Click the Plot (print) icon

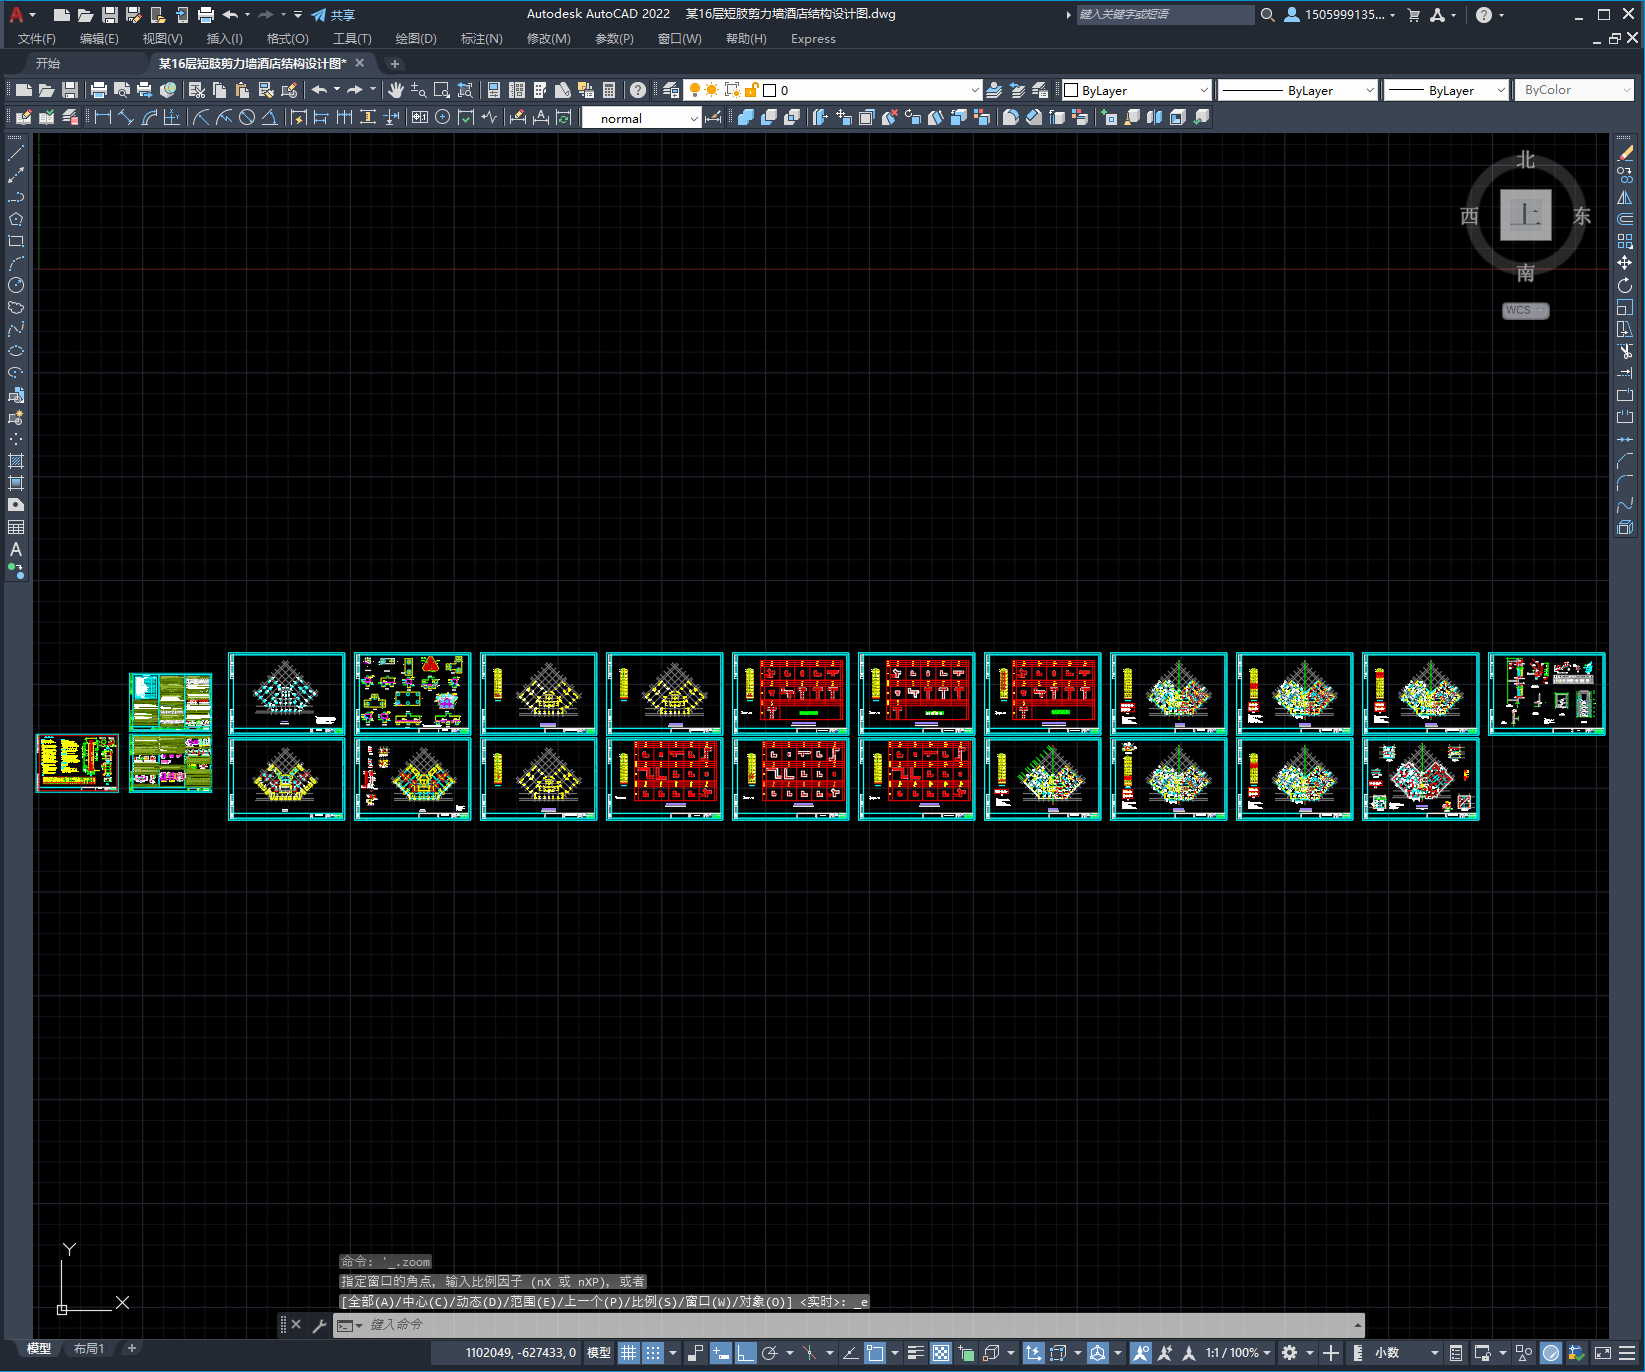98,90
